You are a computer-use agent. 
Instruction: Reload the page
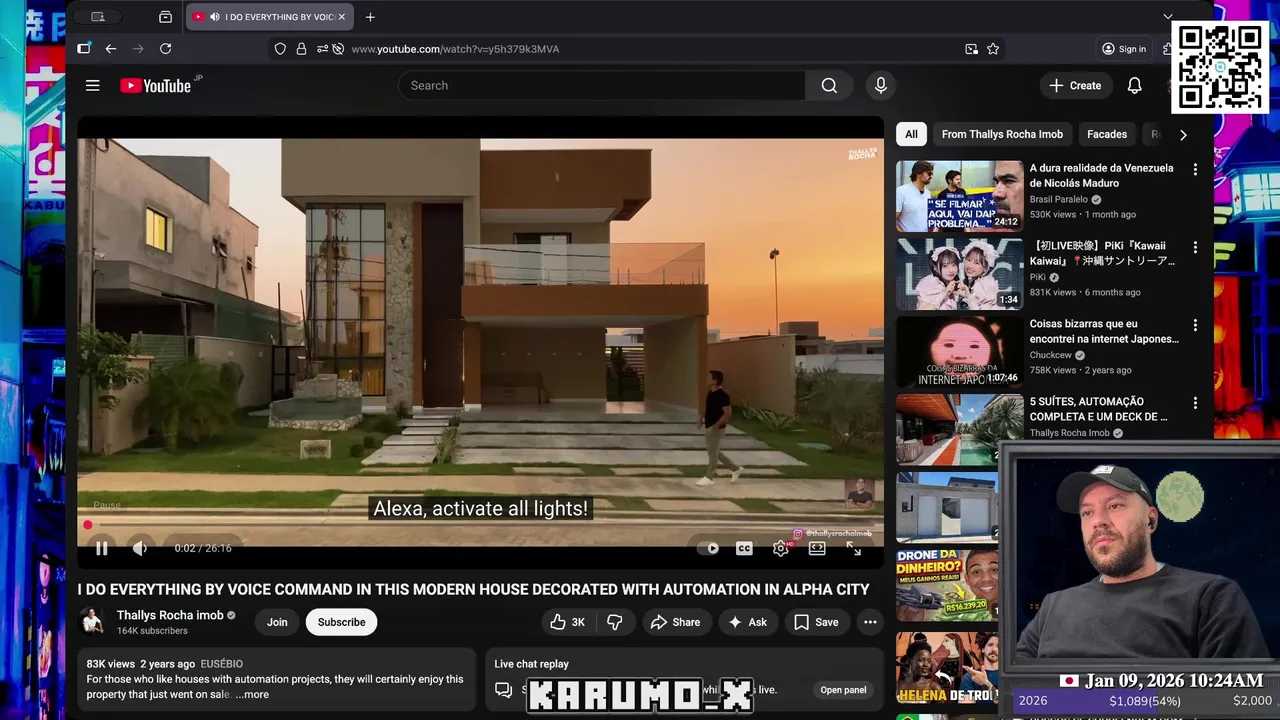pos(166,49)
